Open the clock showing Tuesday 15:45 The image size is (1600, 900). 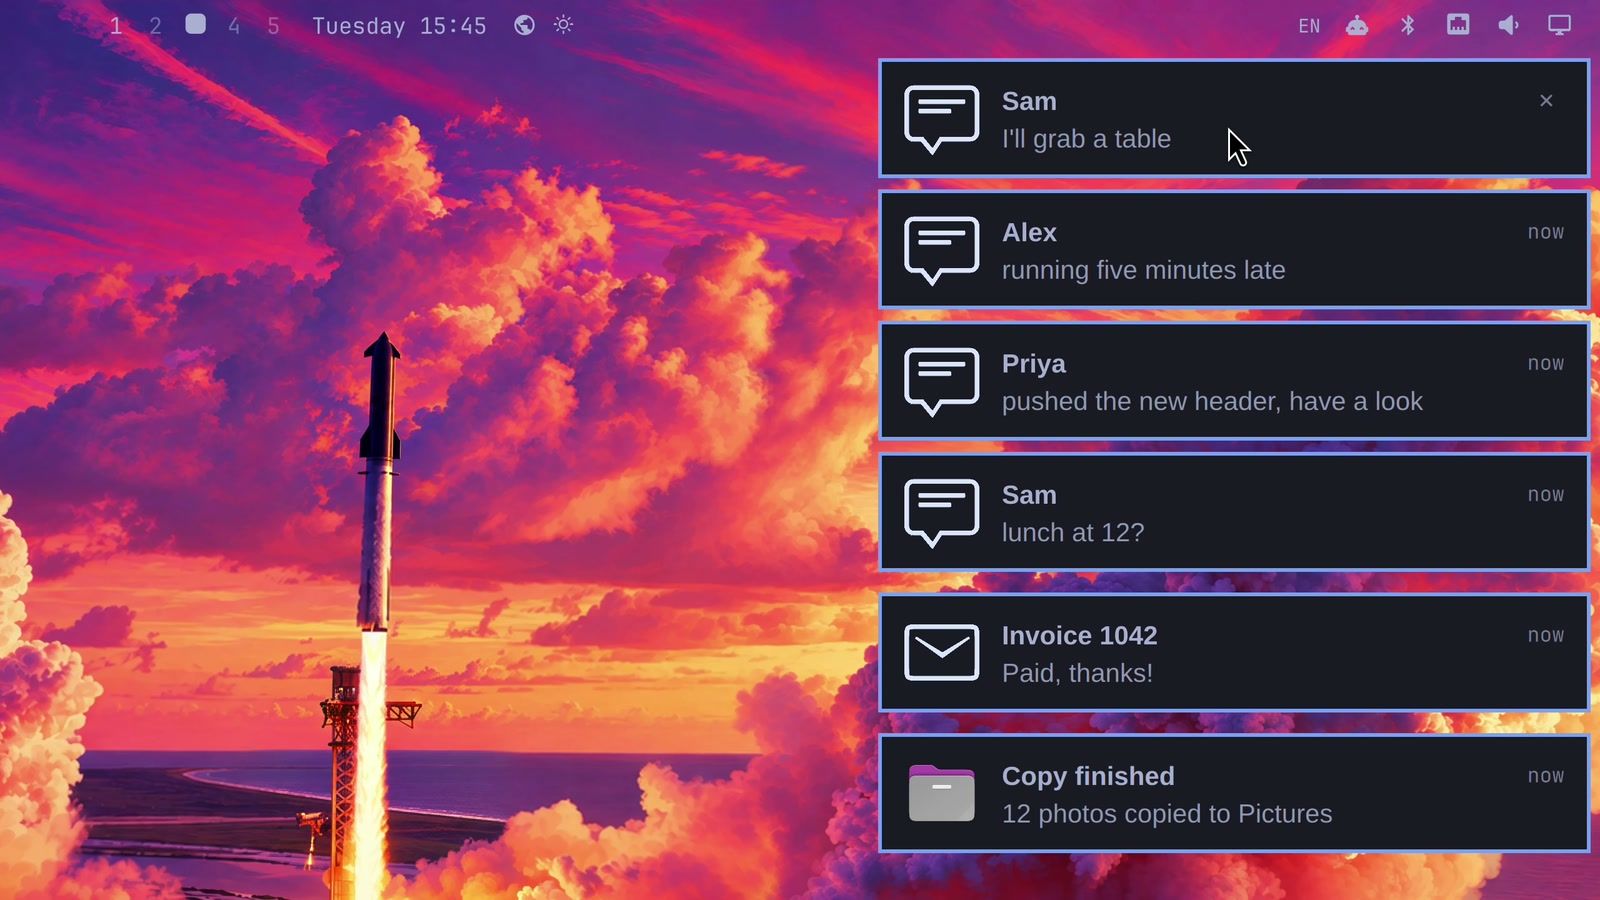tap(399, 26)
